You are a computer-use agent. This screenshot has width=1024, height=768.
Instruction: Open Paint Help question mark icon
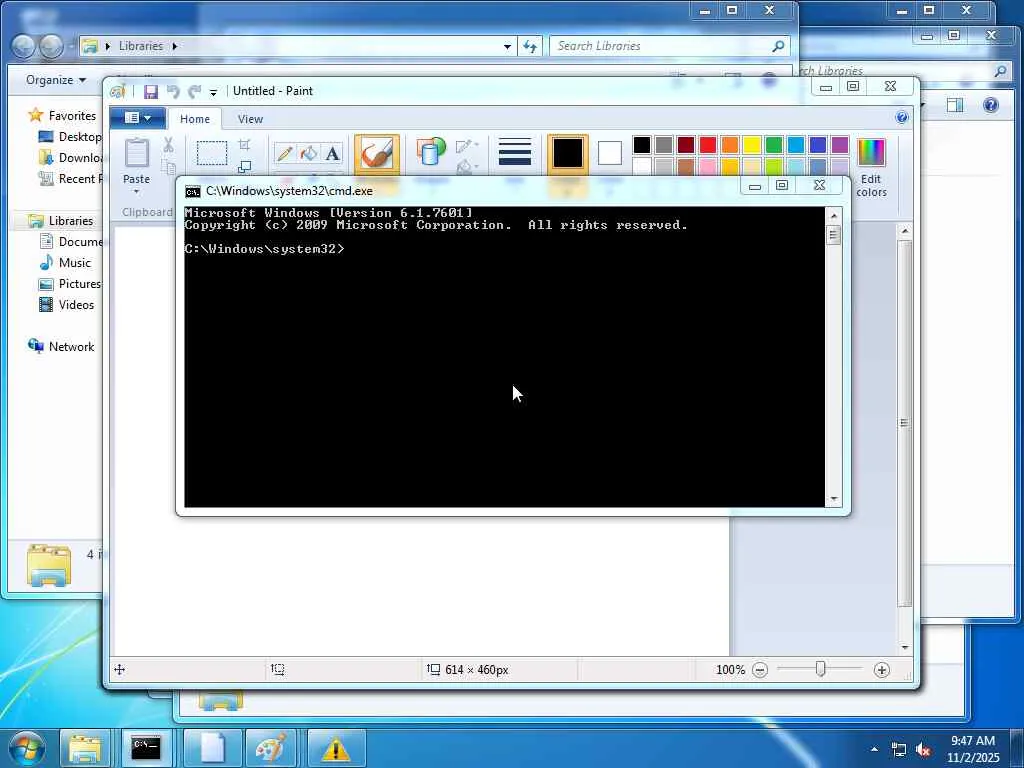coord(902,118)
